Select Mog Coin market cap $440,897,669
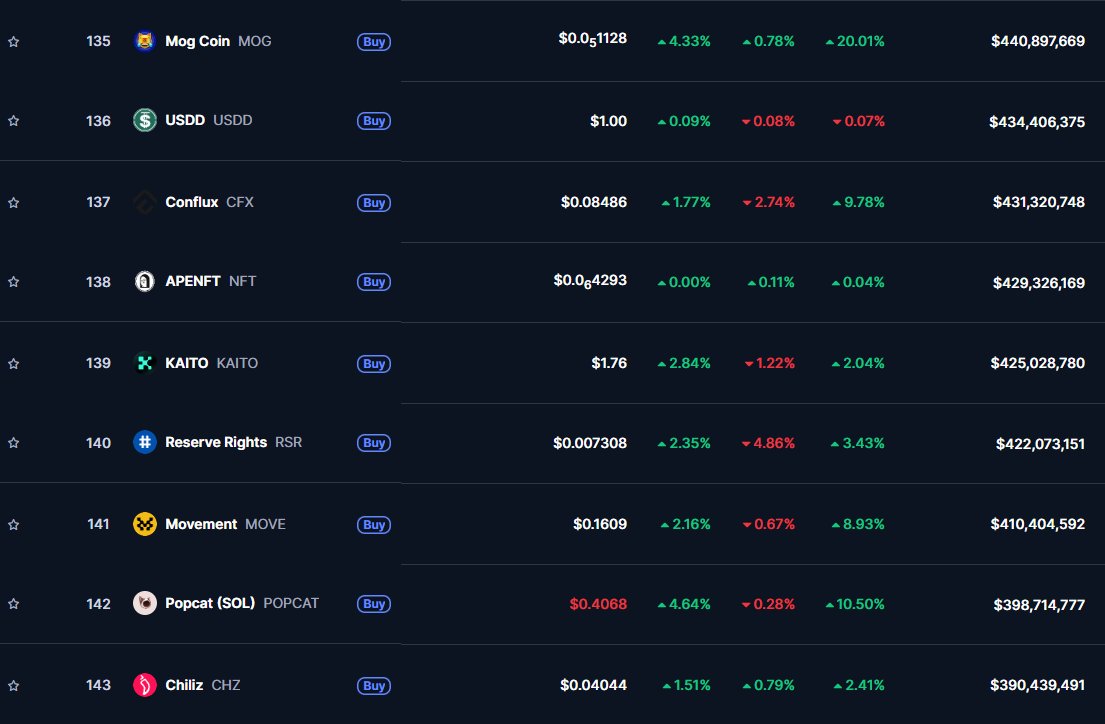The height and width of the screenshot is (724, 1105). click(1037, 41)
